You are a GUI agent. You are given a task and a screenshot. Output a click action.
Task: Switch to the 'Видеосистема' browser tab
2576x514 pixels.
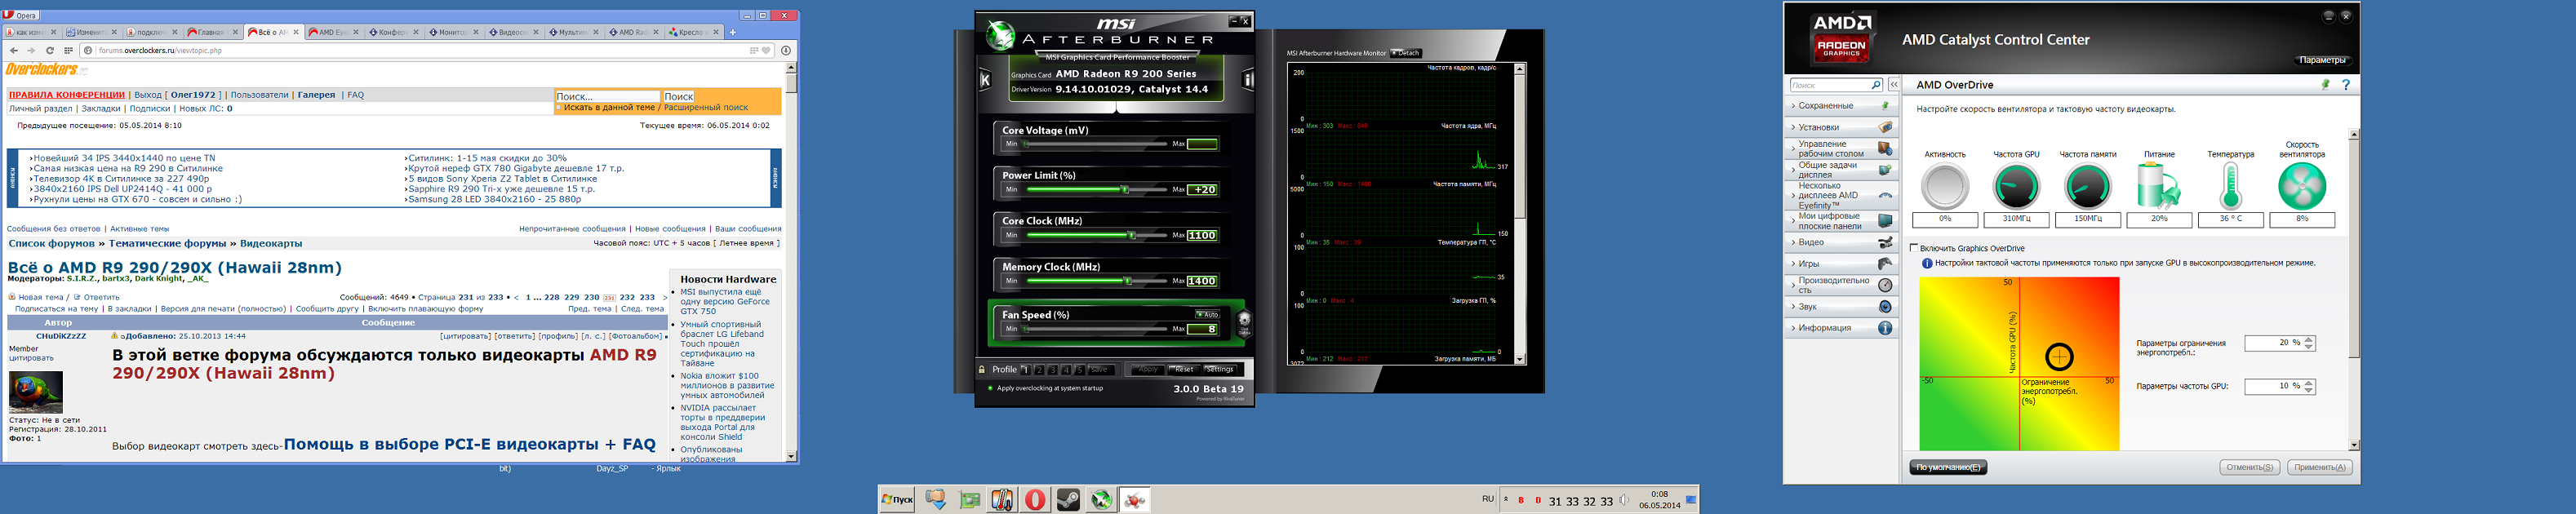point(513,32)
